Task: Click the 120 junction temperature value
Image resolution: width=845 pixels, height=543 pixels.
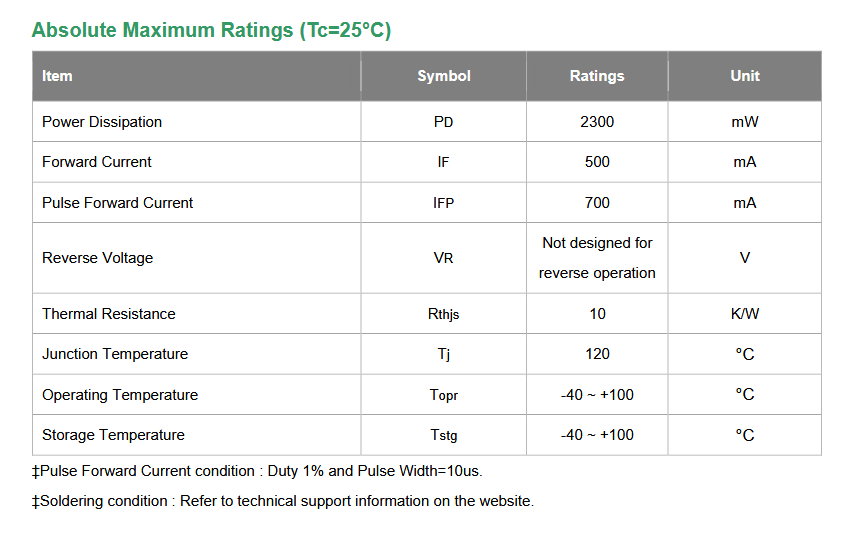Action: pyautogui.click(x=597, y=354)
